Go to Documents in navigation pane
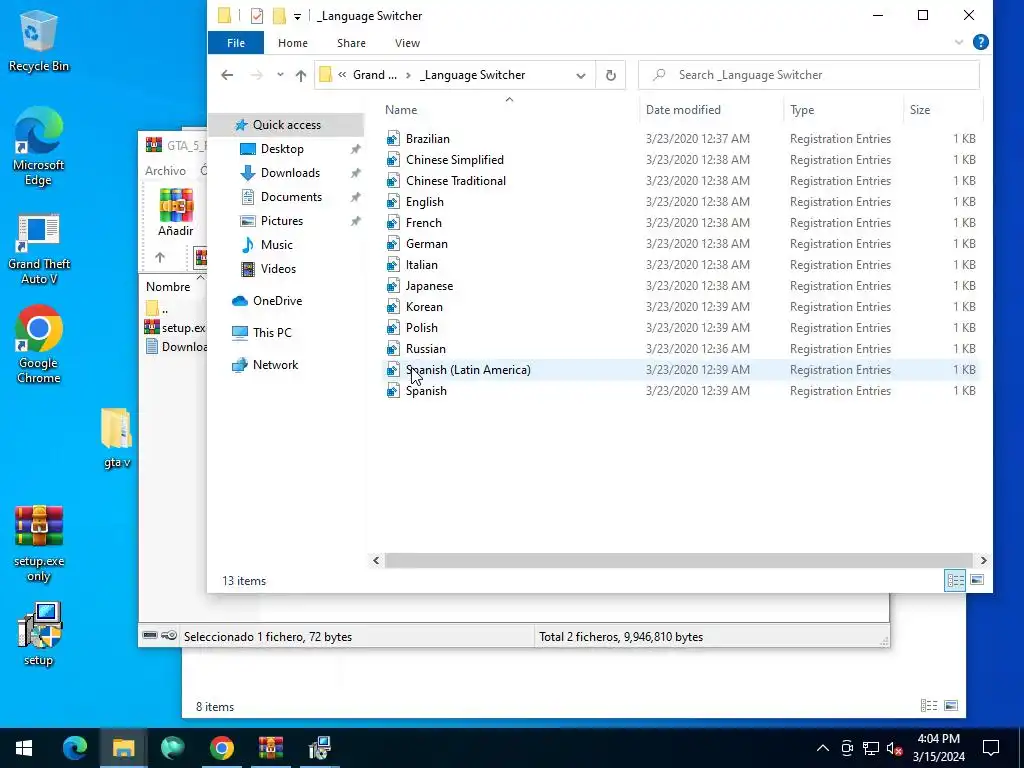This screenshot has height=768, width=1024. [x=291, y=197]
